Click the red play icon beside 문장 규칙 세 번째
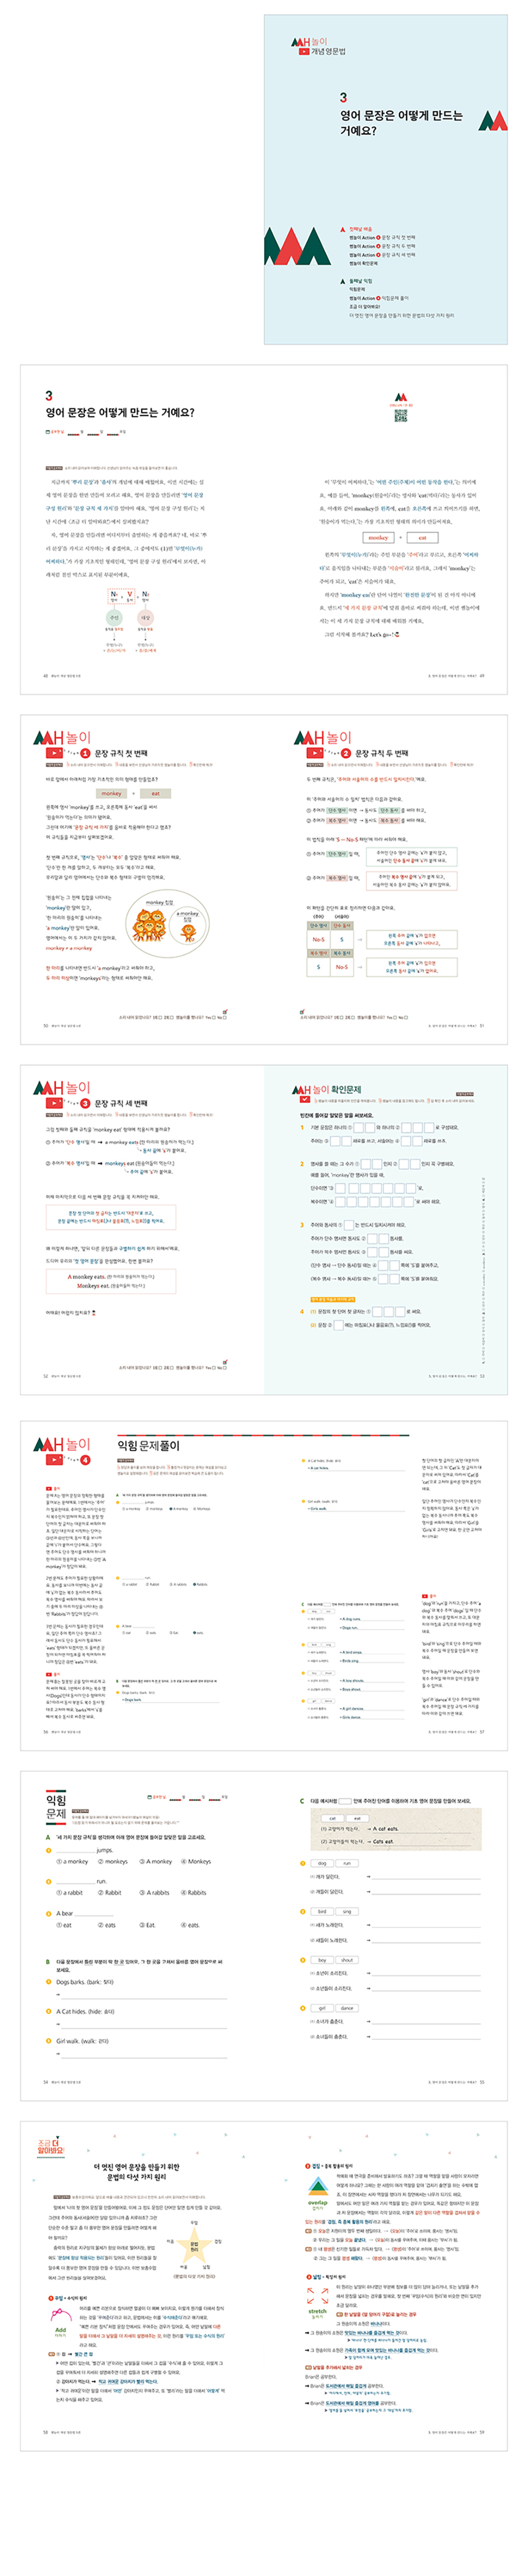This screenshot has width=528, height=2576. (53, 1103)
